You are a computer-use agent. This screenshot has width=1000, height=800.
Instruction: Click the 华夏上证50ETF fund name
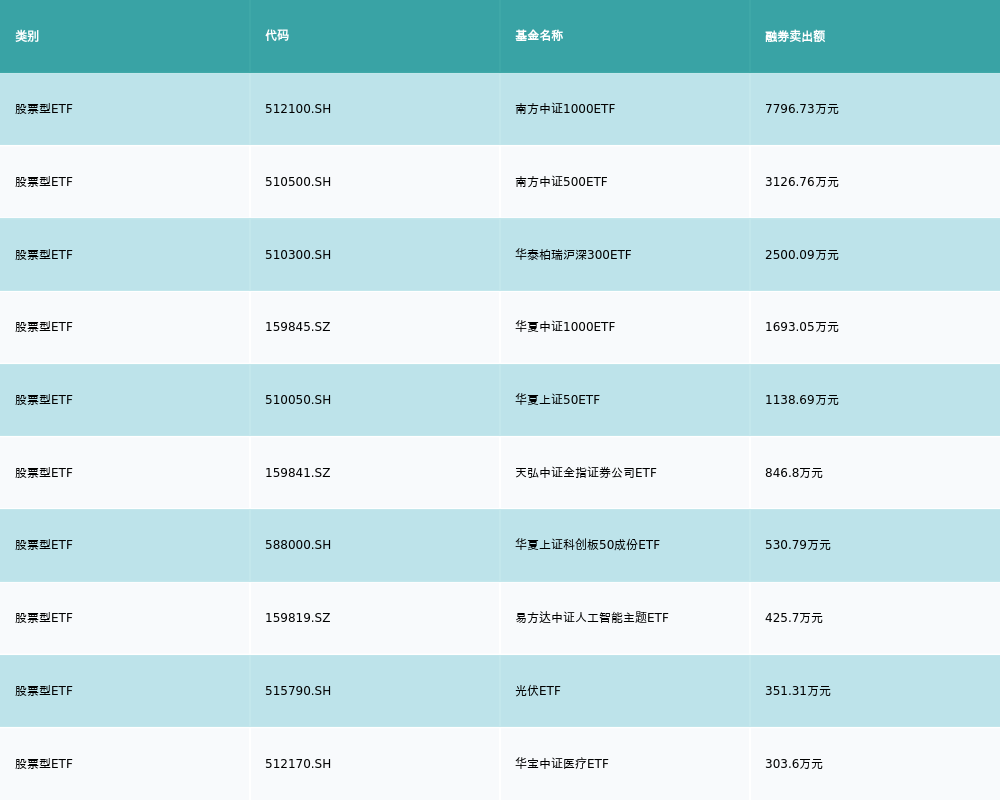[557, 400]
